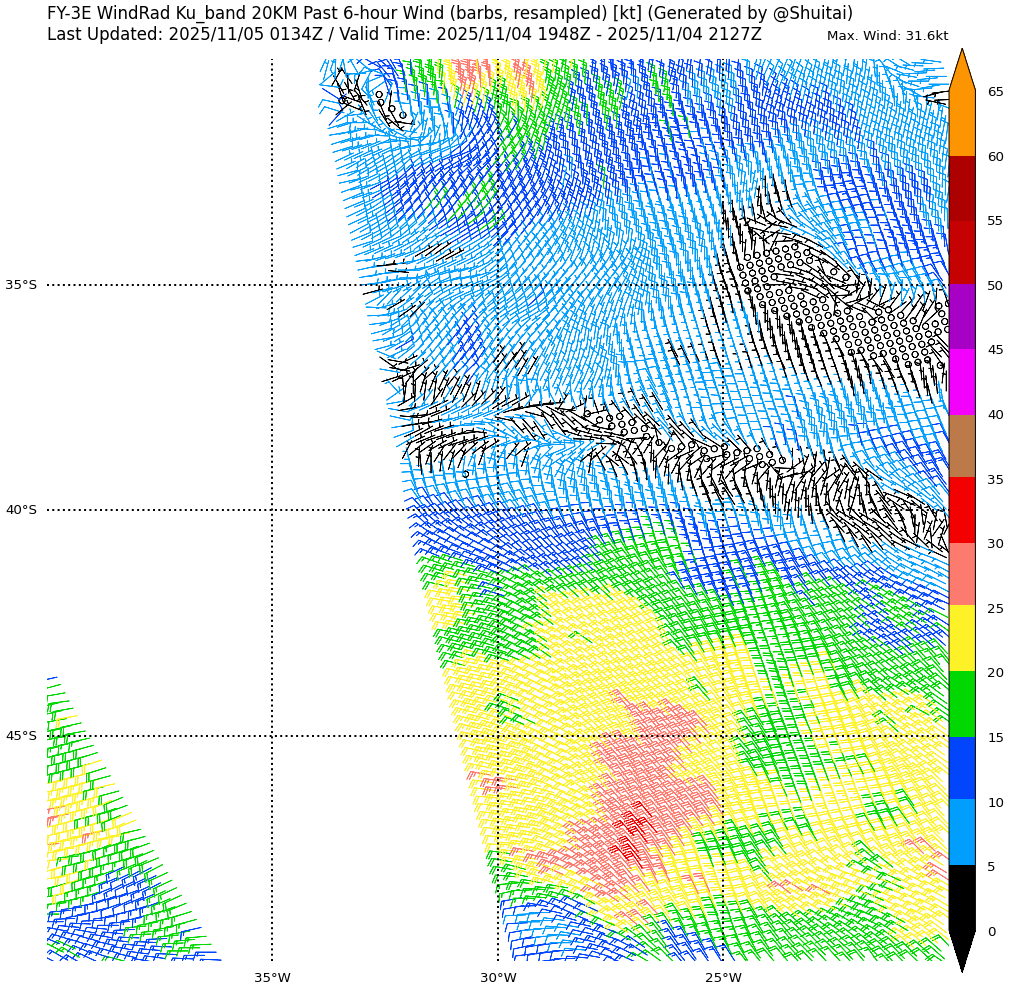Select the yellow 20–25 kt colorbar segment
Image resolution: width=1009 pixels, height=989 pixels.
point(961,638)
